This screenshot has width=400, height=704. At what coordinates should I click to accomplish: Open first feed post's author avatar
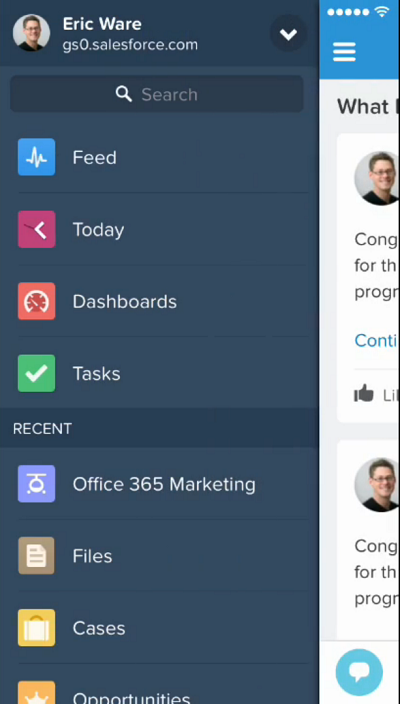click(377, 178)
